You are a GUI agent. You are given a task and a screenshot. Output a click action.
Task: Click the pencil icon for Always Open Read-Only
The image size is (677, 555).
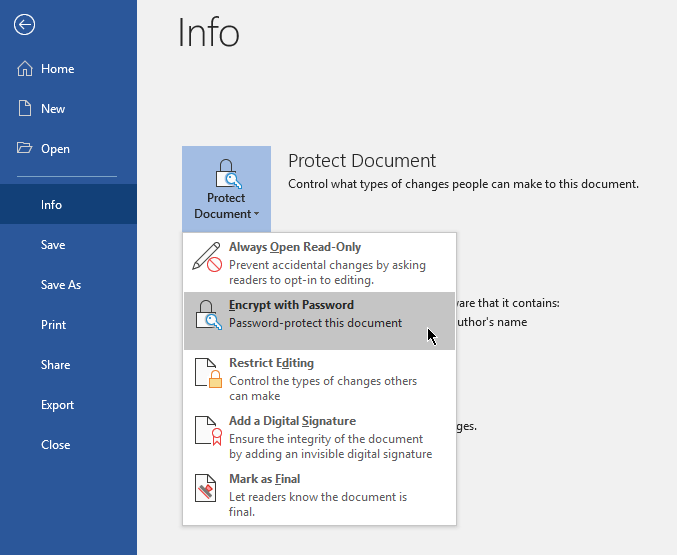coord(207,257)
